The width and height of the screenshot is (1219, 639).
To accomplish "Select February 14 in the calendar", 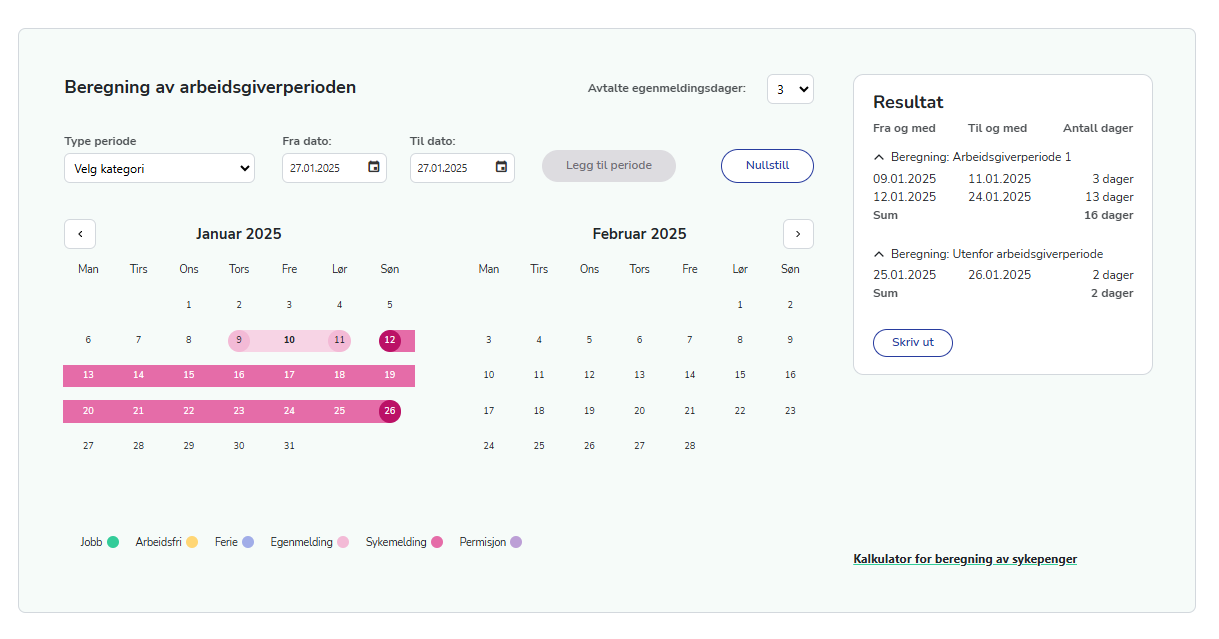I will point(690,375).
